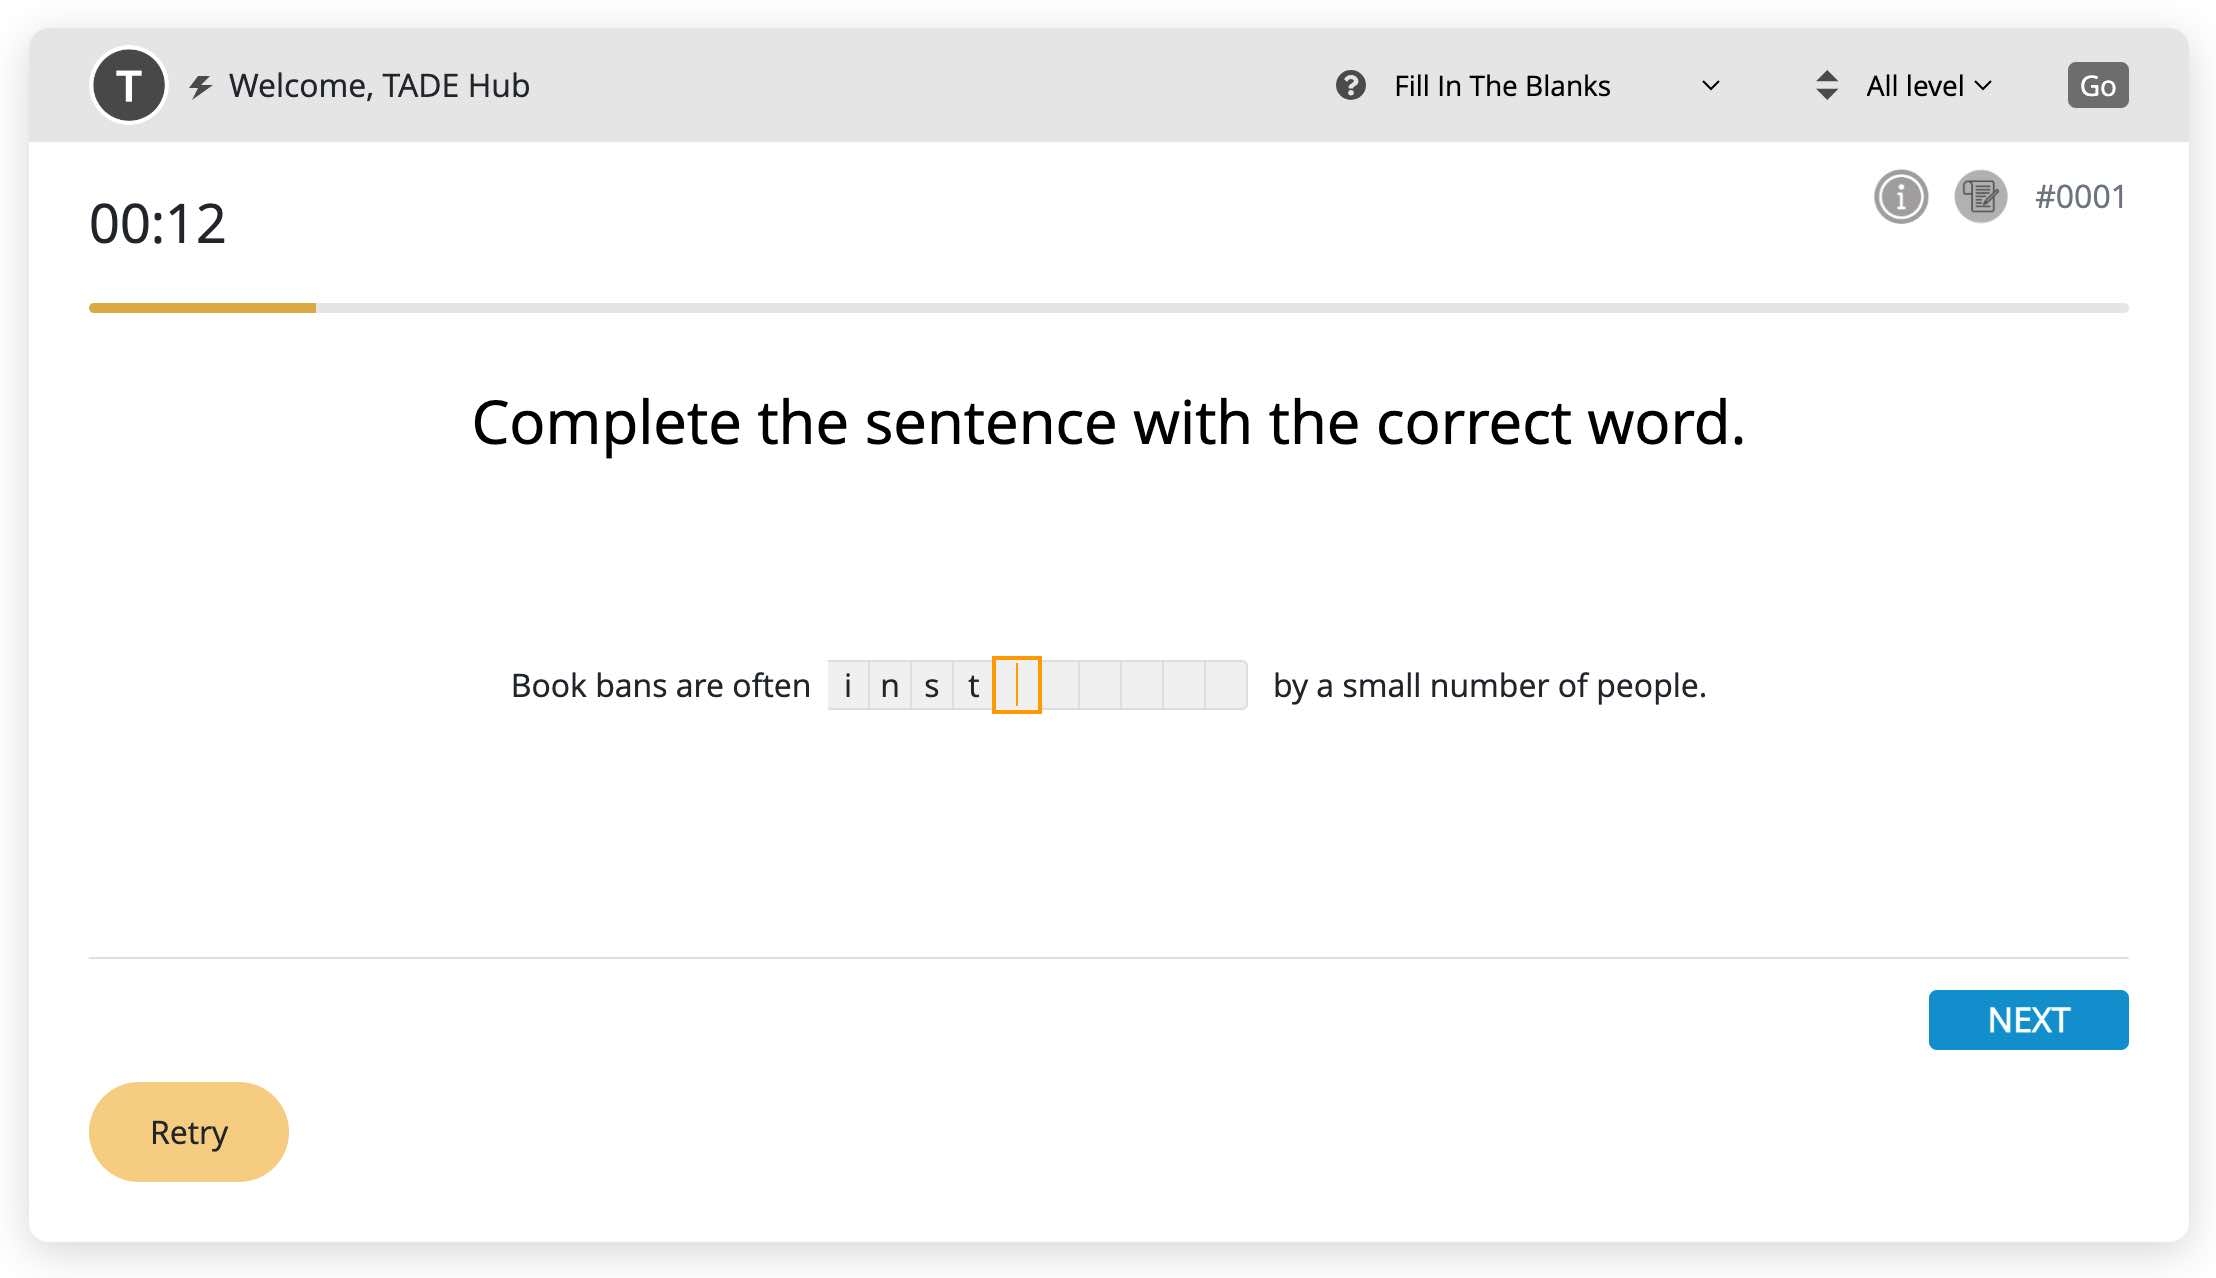The height and width of the screenshot is (1278, 2216).
Task: Click the lightning bolt icon
Action: [x=201, y=86]
